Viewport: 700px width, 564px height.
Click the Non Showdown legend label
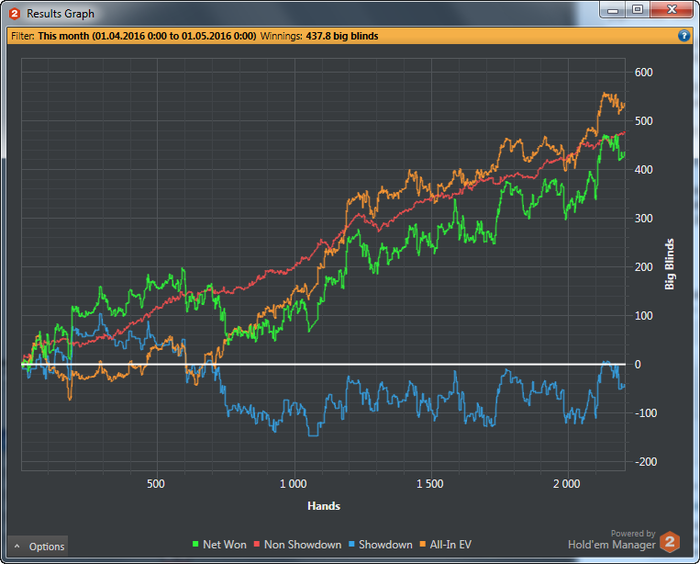pos(303,544)
